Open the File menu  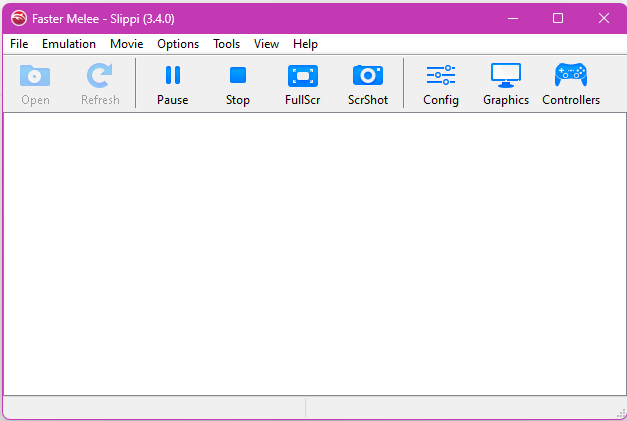tap(19, 44)
